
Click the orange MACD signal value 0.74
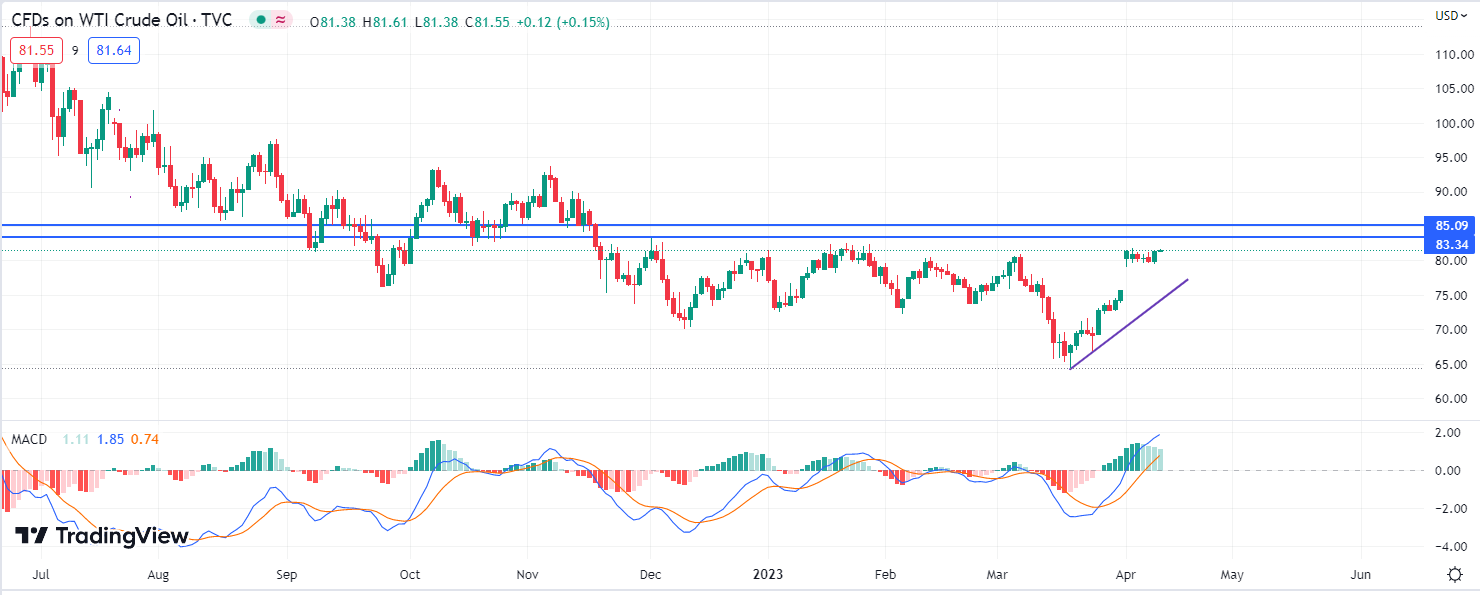(x=145, y=439)
